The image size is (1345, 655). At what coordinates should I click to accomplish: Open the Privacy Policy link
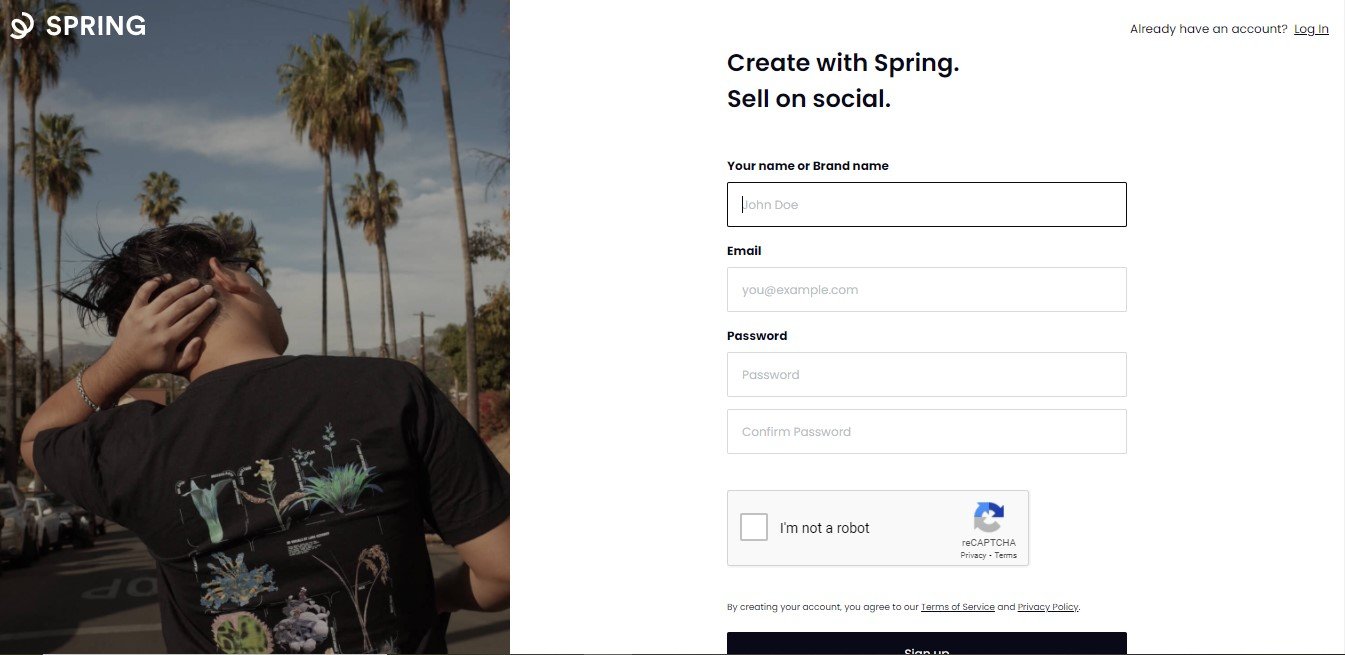point(1047,606)
